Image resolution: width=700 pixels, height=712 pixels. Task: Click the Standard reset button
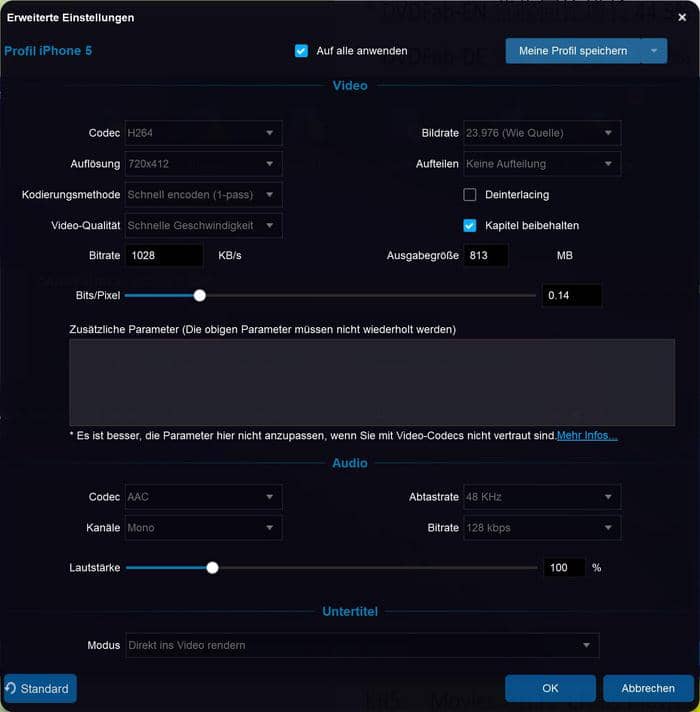tap(40, 688)
